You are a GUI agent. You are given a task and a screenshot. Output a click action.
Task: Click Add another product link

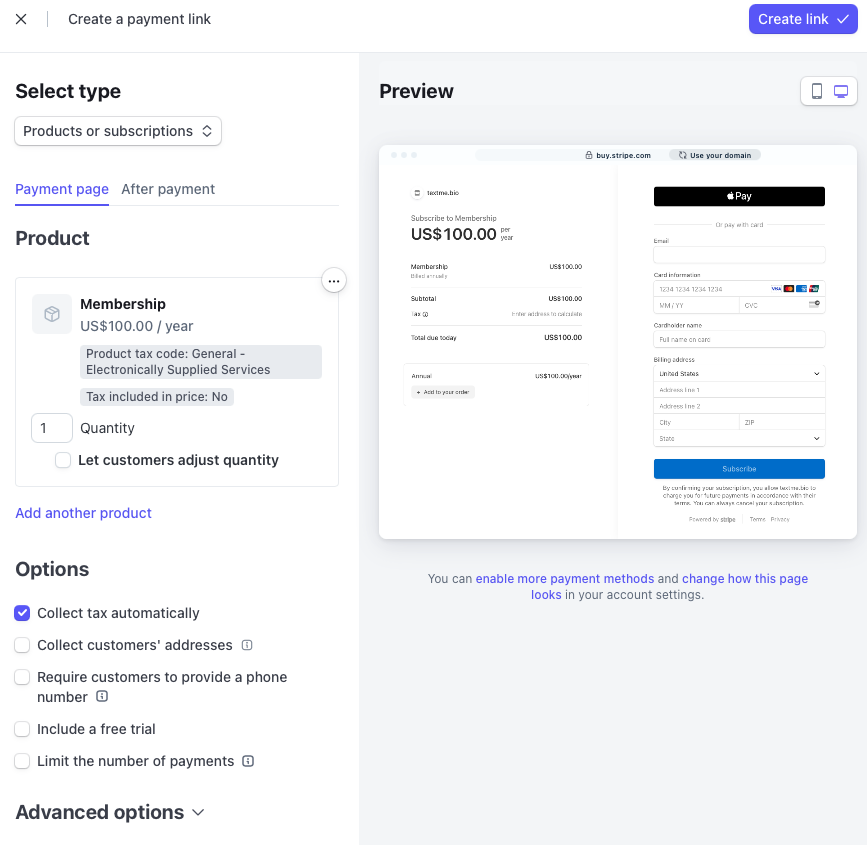point(84,513)
